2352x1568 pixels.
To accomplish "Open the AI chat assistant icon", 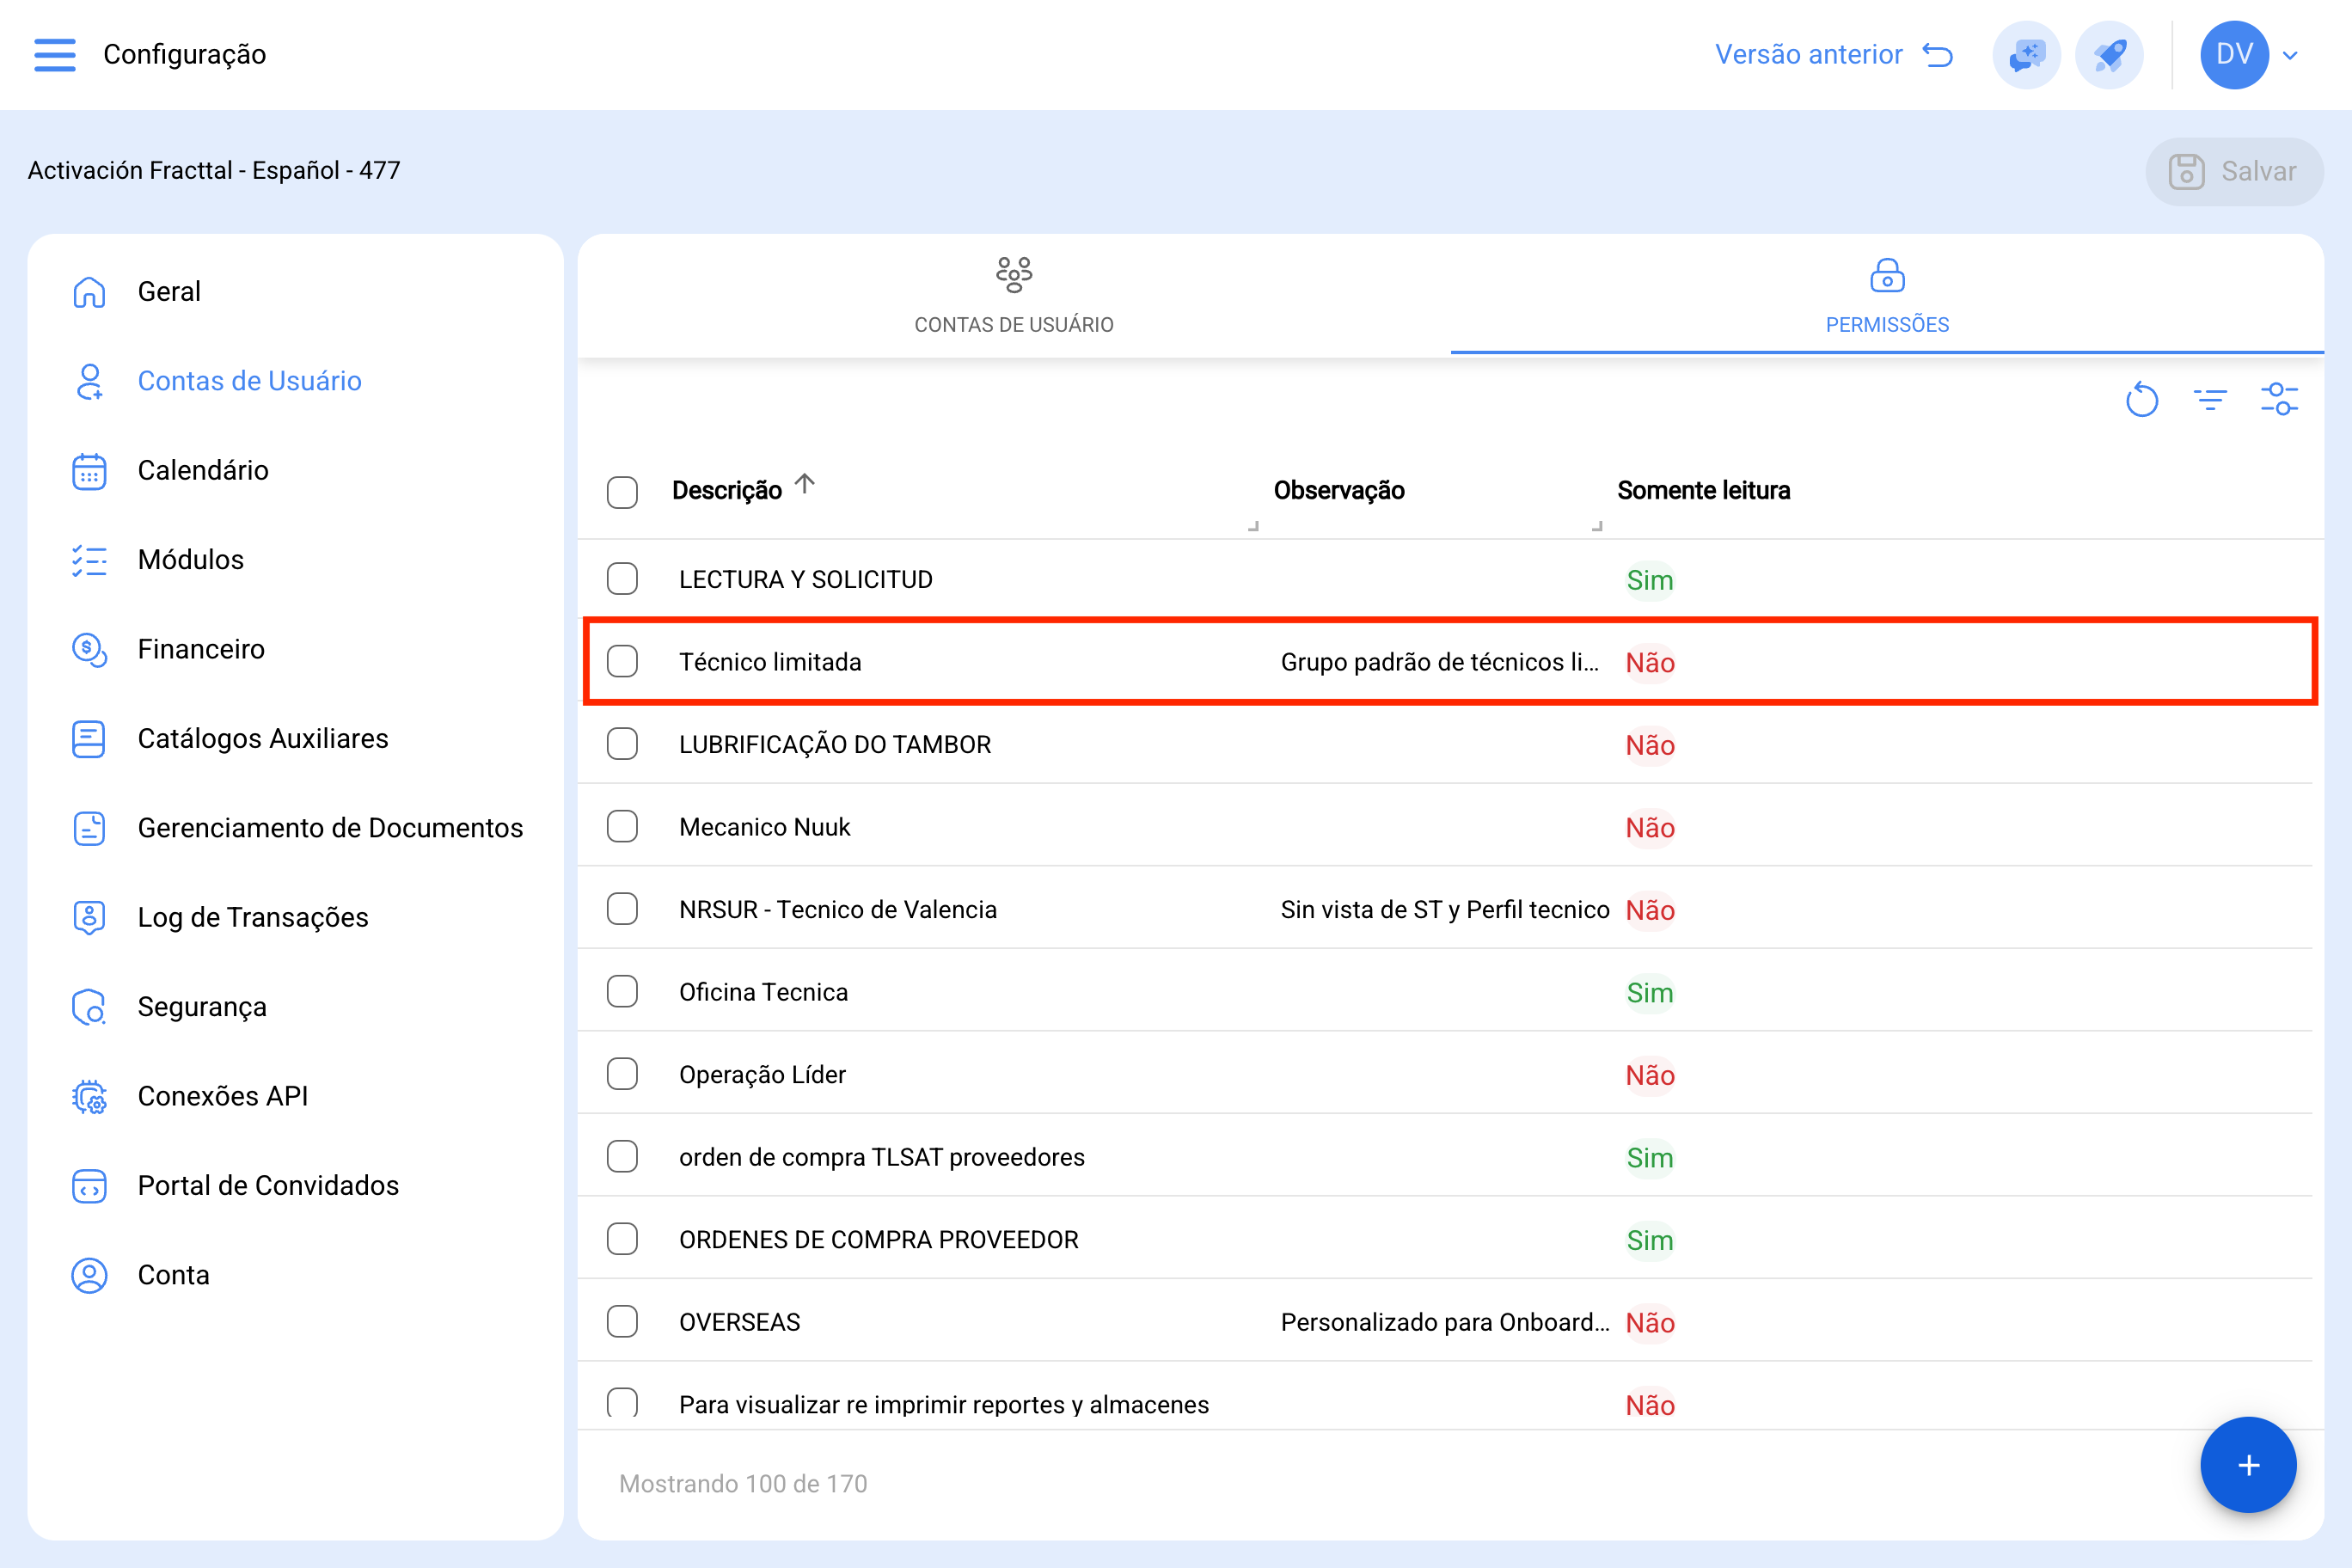I will (2026, 54).
